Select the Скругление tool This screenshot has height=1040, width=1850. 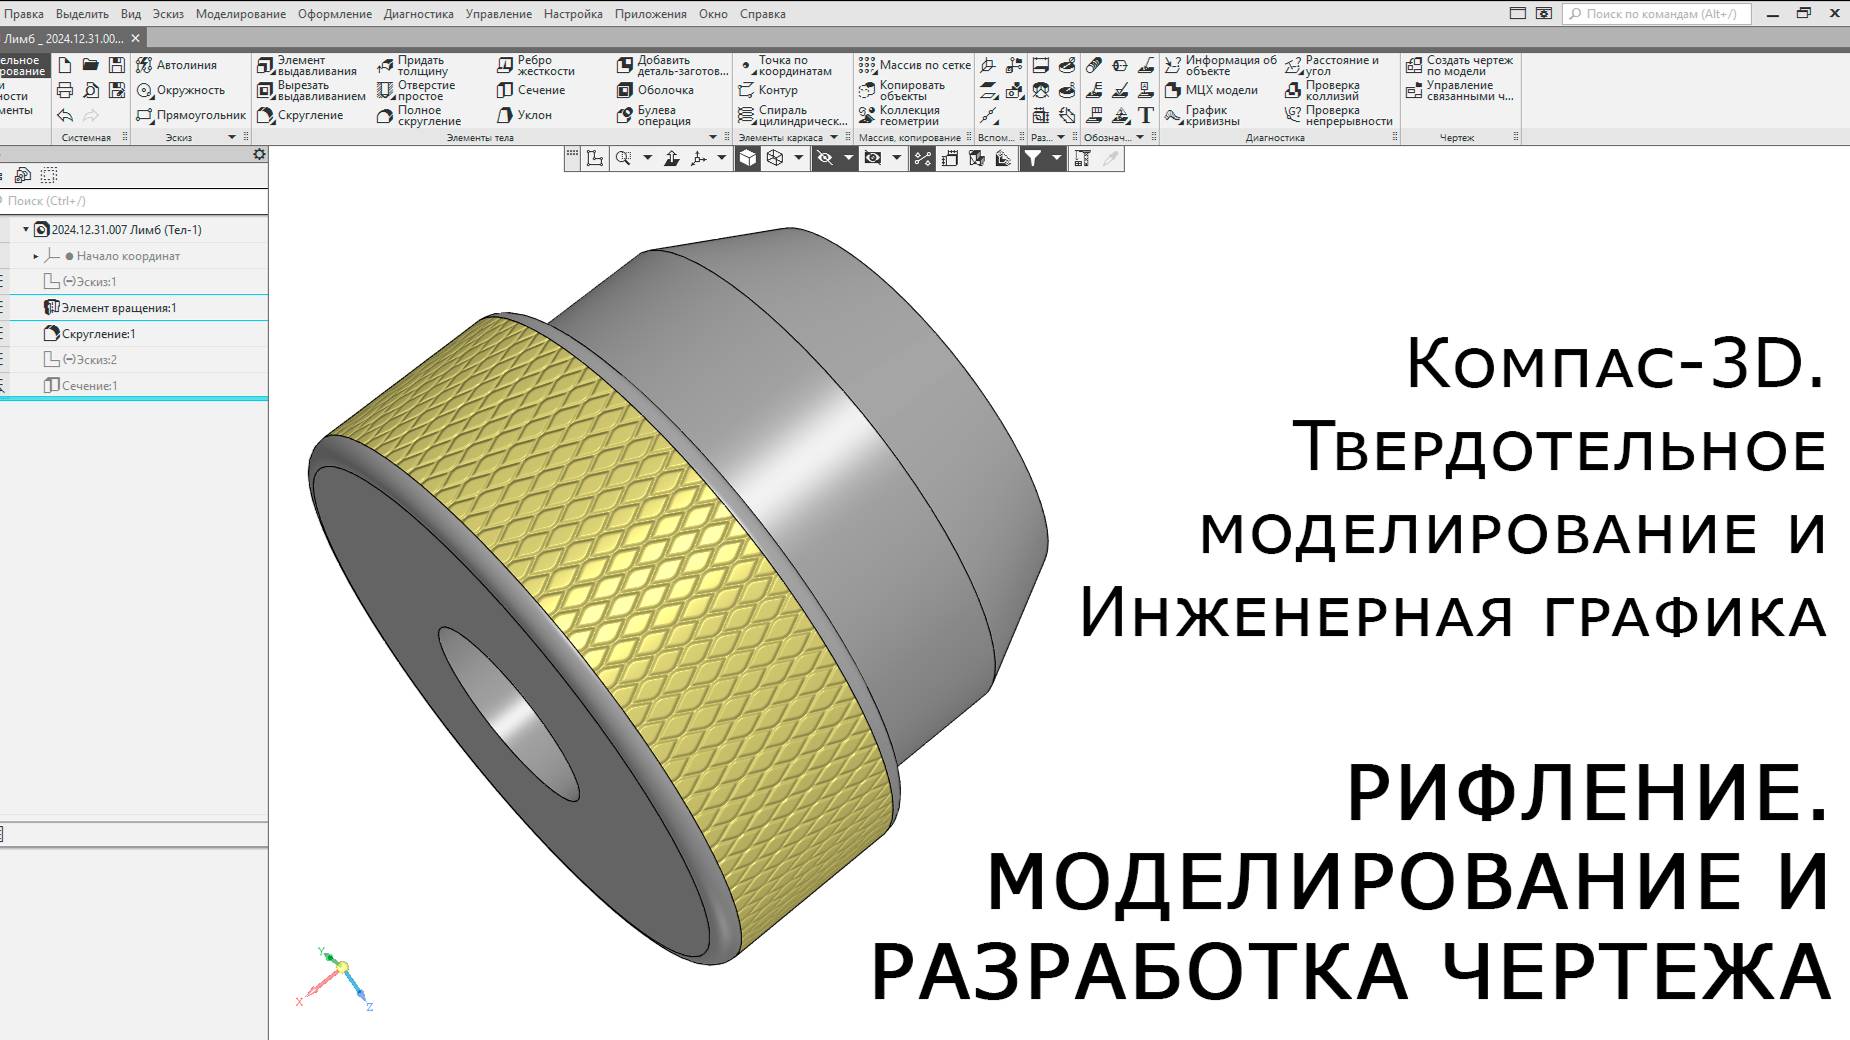[300, 115]
